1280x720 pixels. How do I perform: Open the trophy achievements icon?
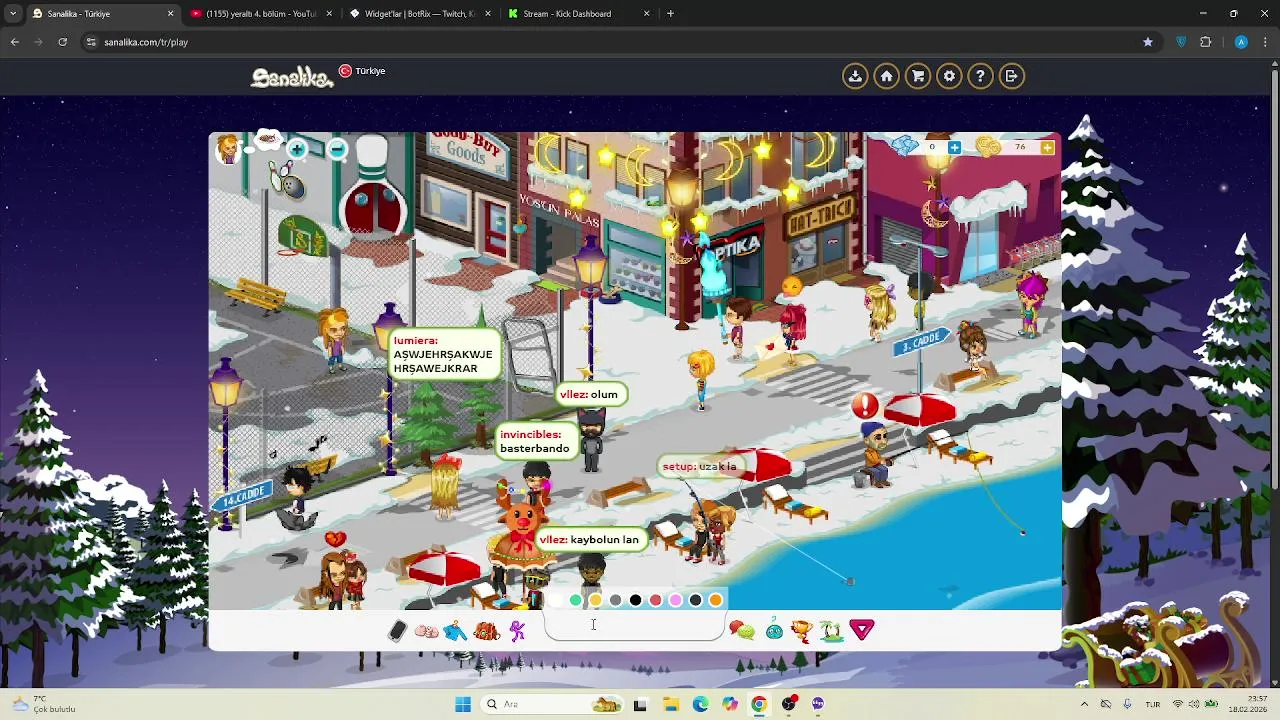tap(802, 630)
